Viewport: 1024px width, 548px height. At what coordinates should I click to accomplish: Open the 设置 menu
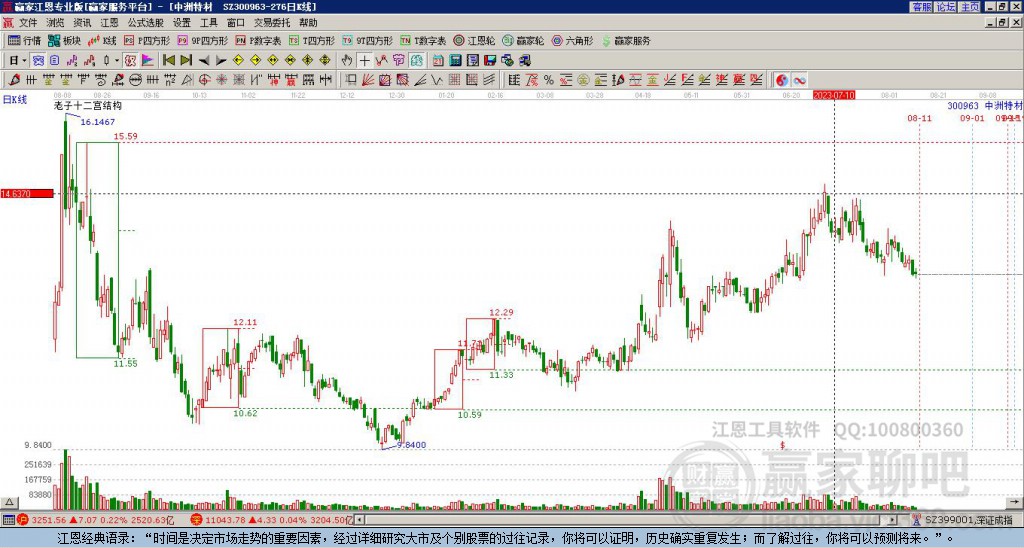click(182, 23)
